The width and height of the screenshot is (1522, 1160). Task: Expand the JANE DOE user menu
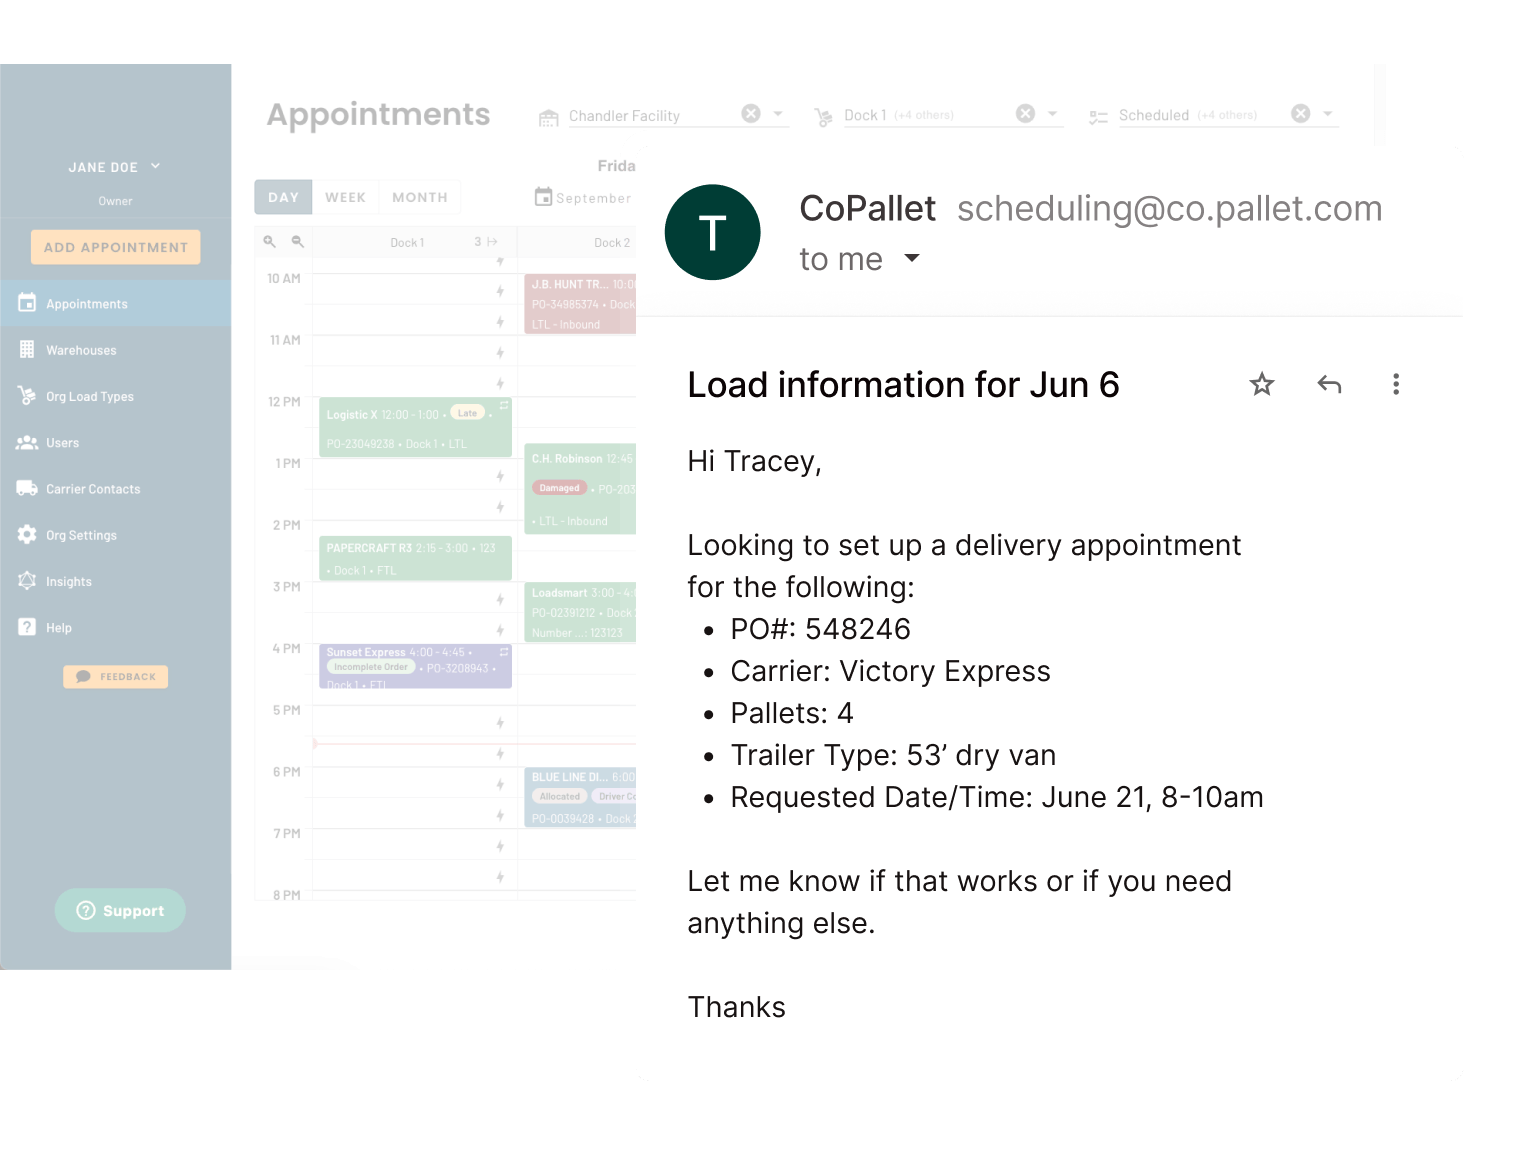pos(113,167)
